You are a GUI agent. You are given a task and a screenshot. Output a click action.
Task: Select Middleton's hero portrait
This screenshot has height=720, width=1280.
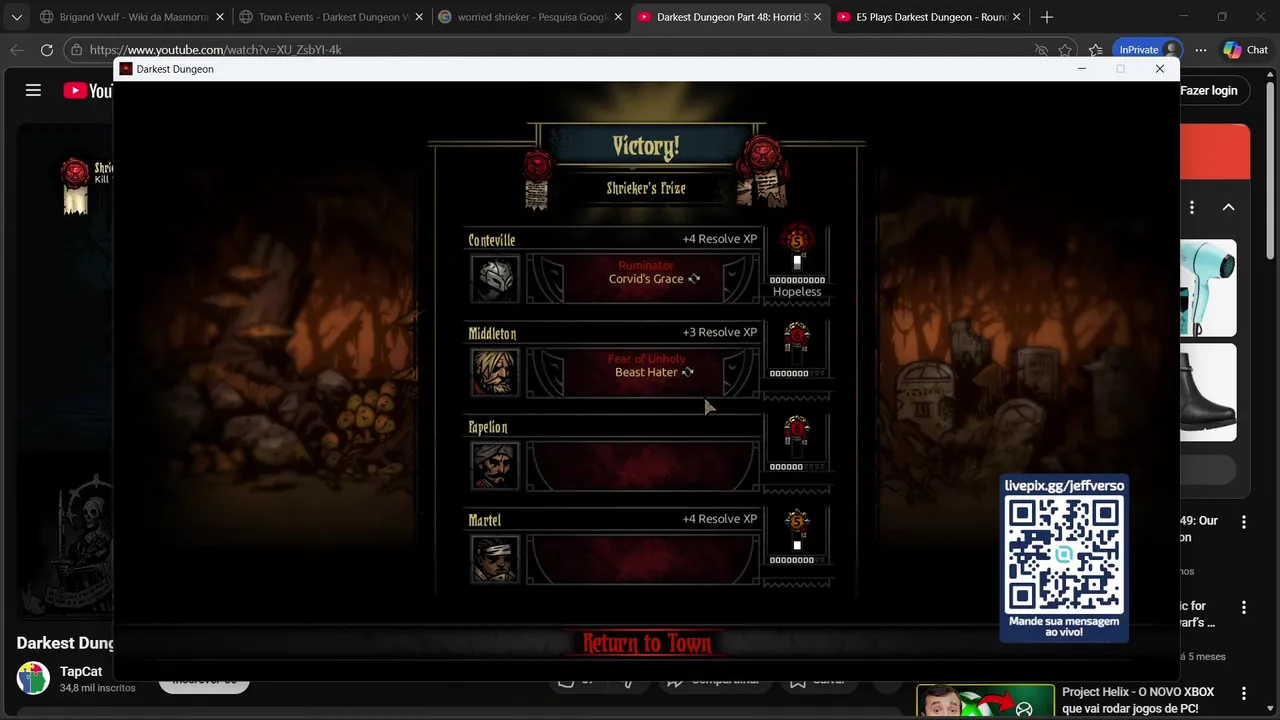[494, 371]
